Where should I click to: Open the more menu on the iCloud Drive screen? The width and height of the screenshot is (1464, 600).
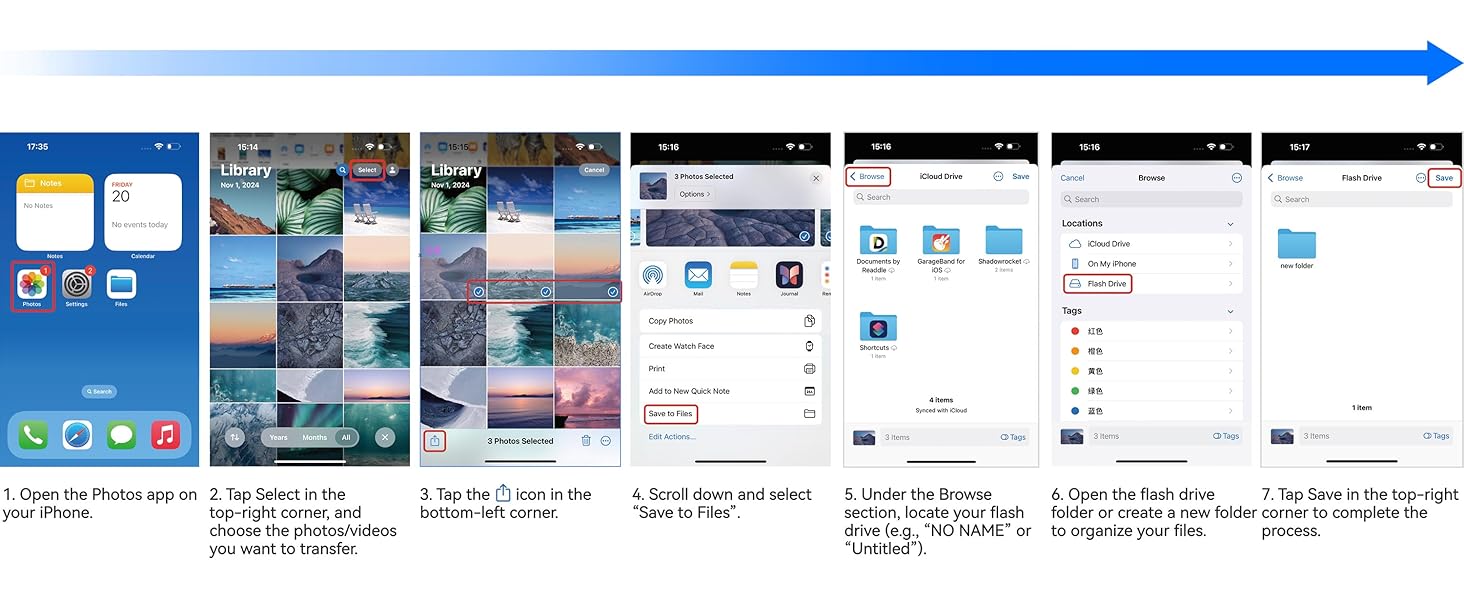pyautogui.click(x=998, y=176)
